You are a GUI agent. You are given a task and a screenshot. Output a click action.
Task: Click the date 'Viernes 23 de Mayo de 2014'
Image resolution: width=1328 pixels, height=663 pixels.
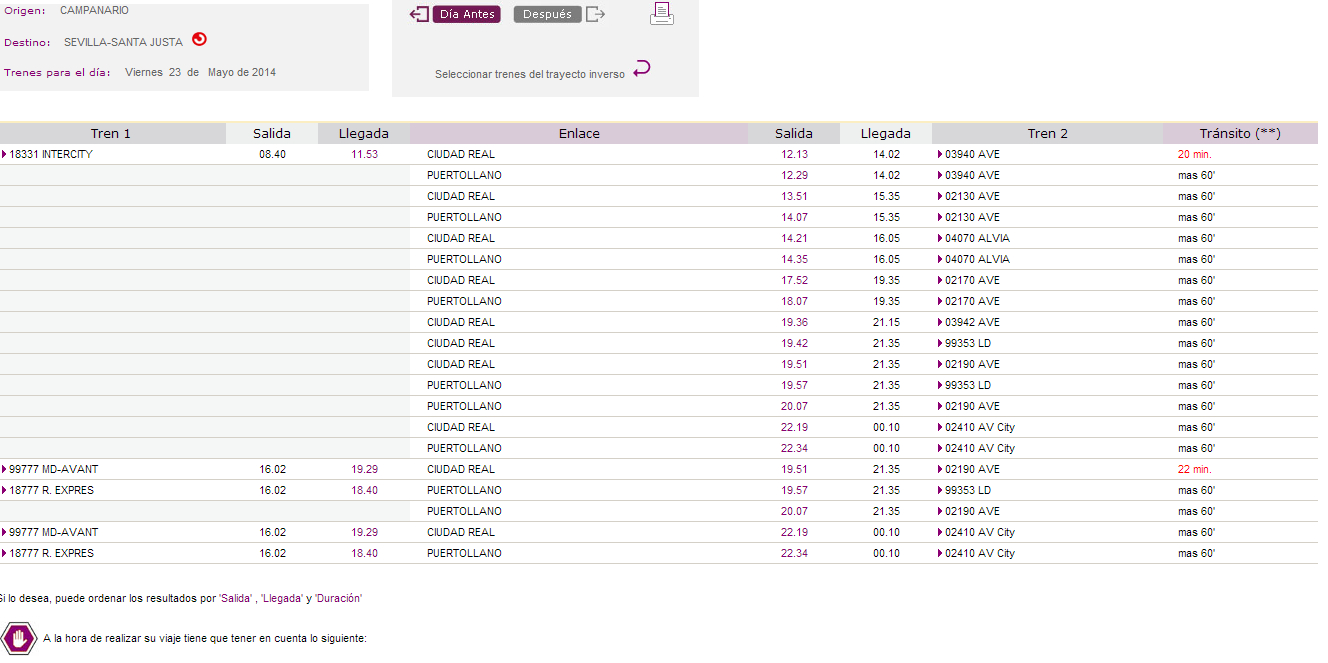coord(200,72)
